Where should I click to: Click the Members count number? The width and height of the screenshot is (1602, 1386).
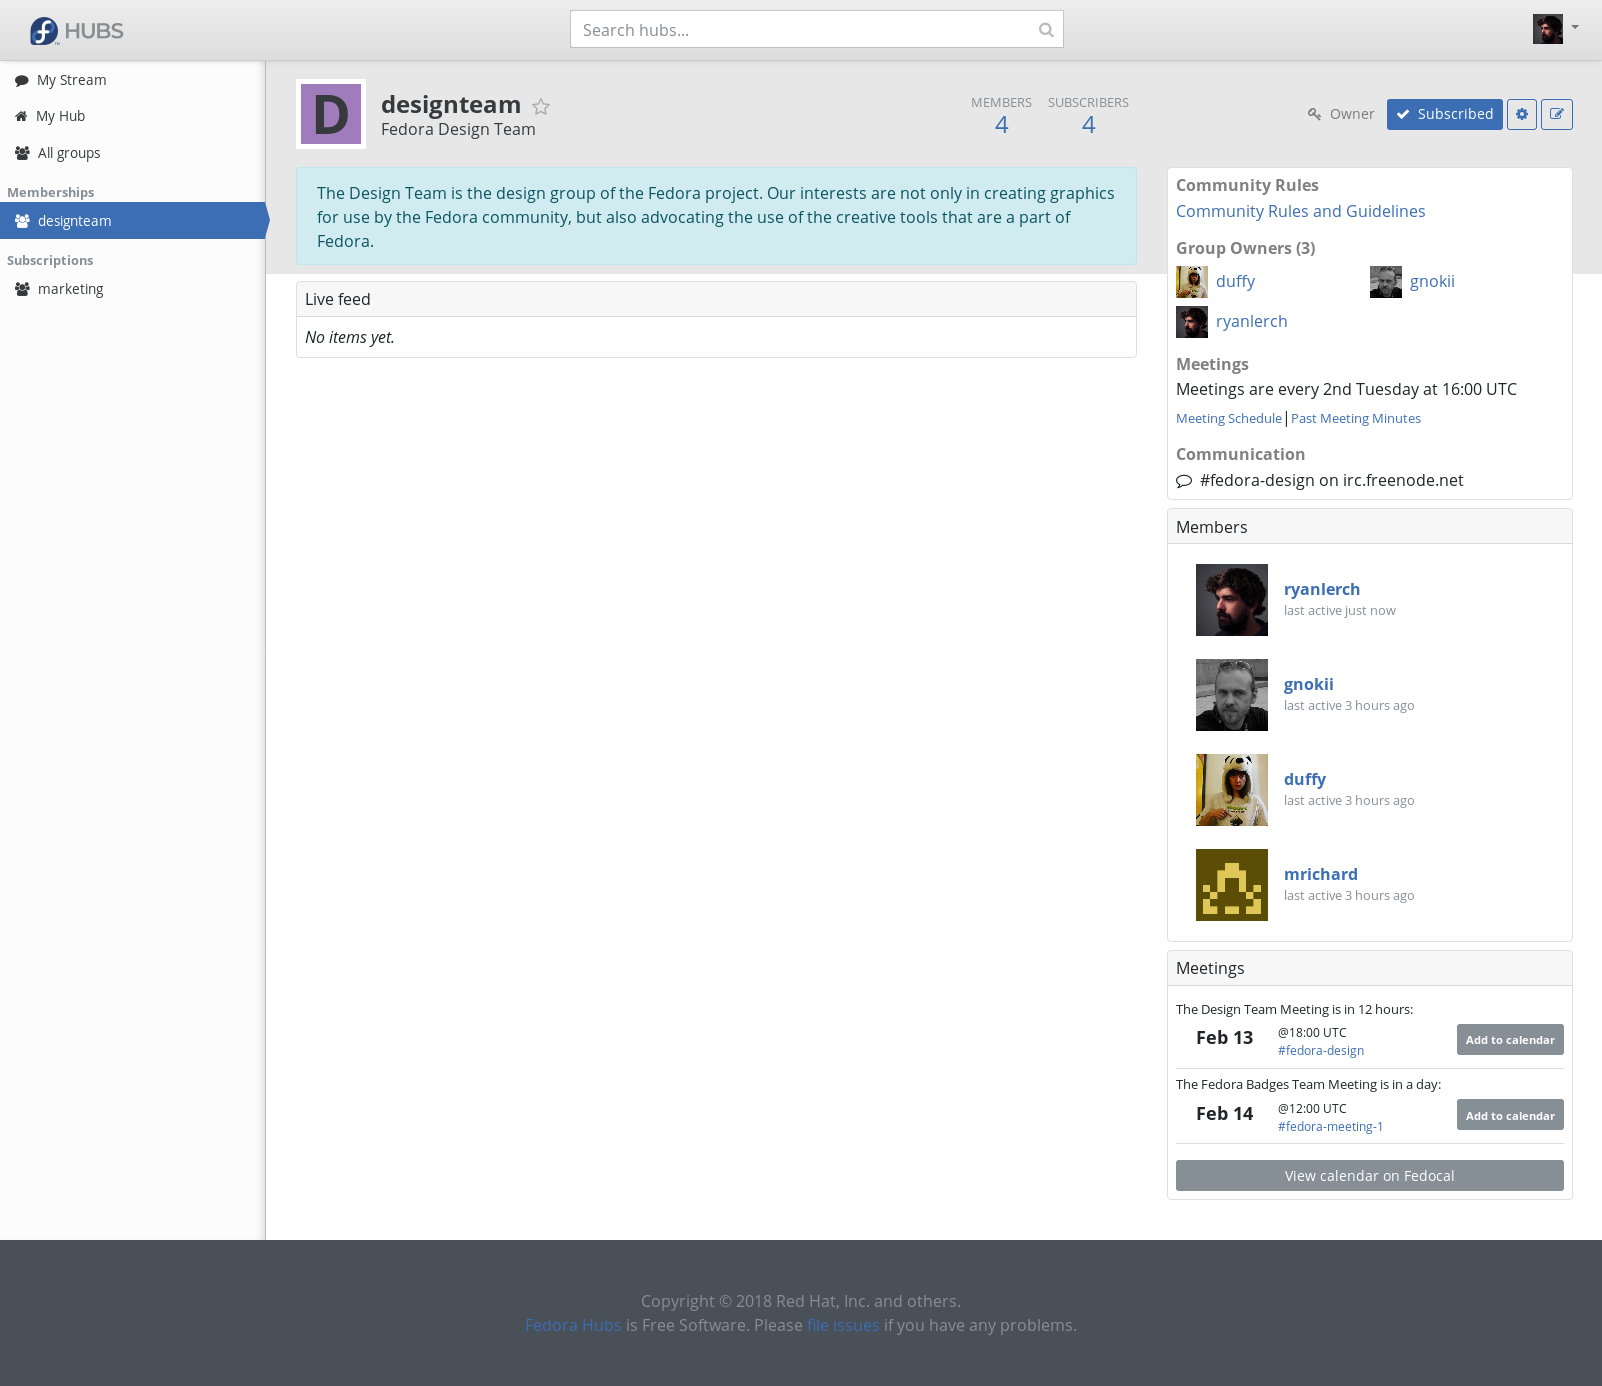1001,125
